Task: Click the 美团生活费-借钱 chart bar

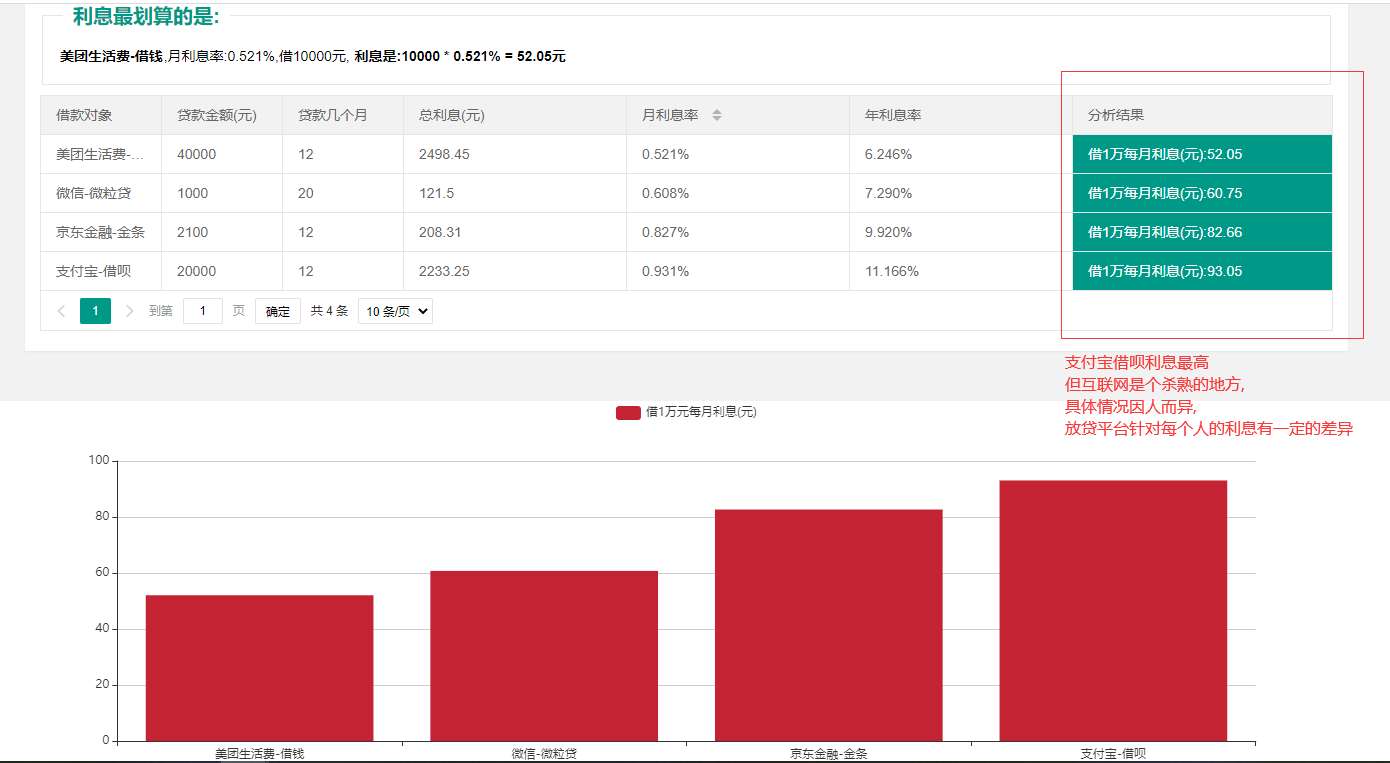Action: 260,668
